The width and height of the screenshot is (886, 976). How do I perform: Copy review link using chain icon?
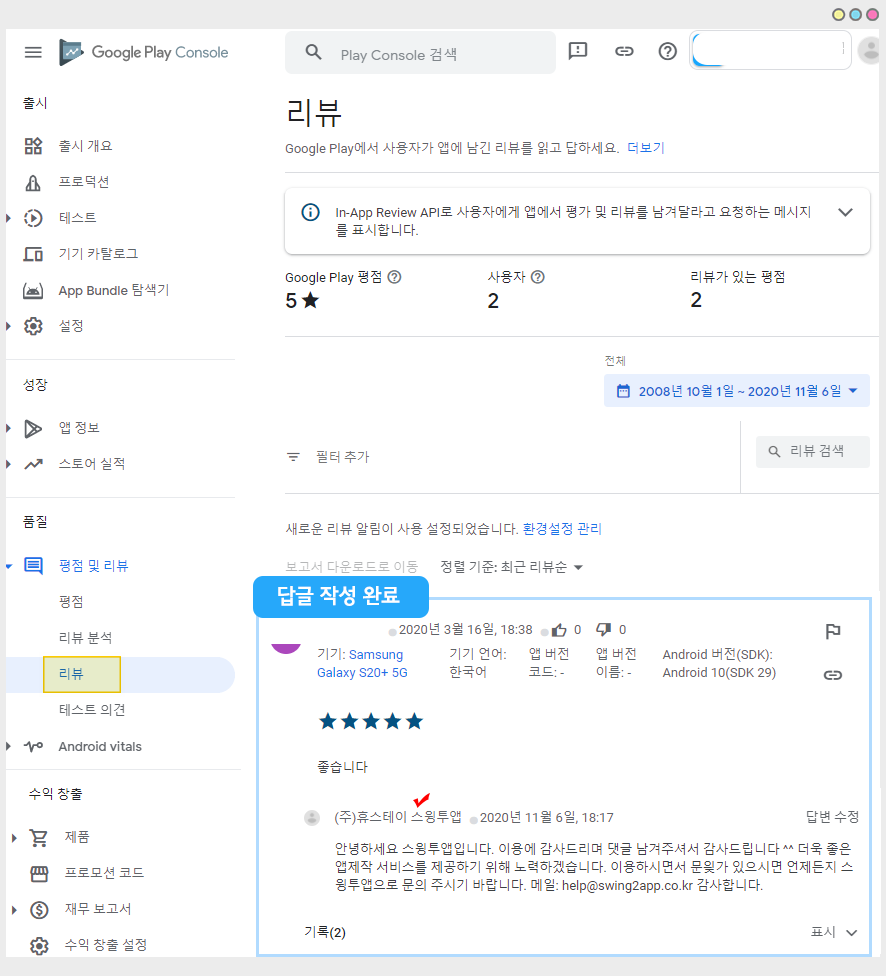coord(832,675)
